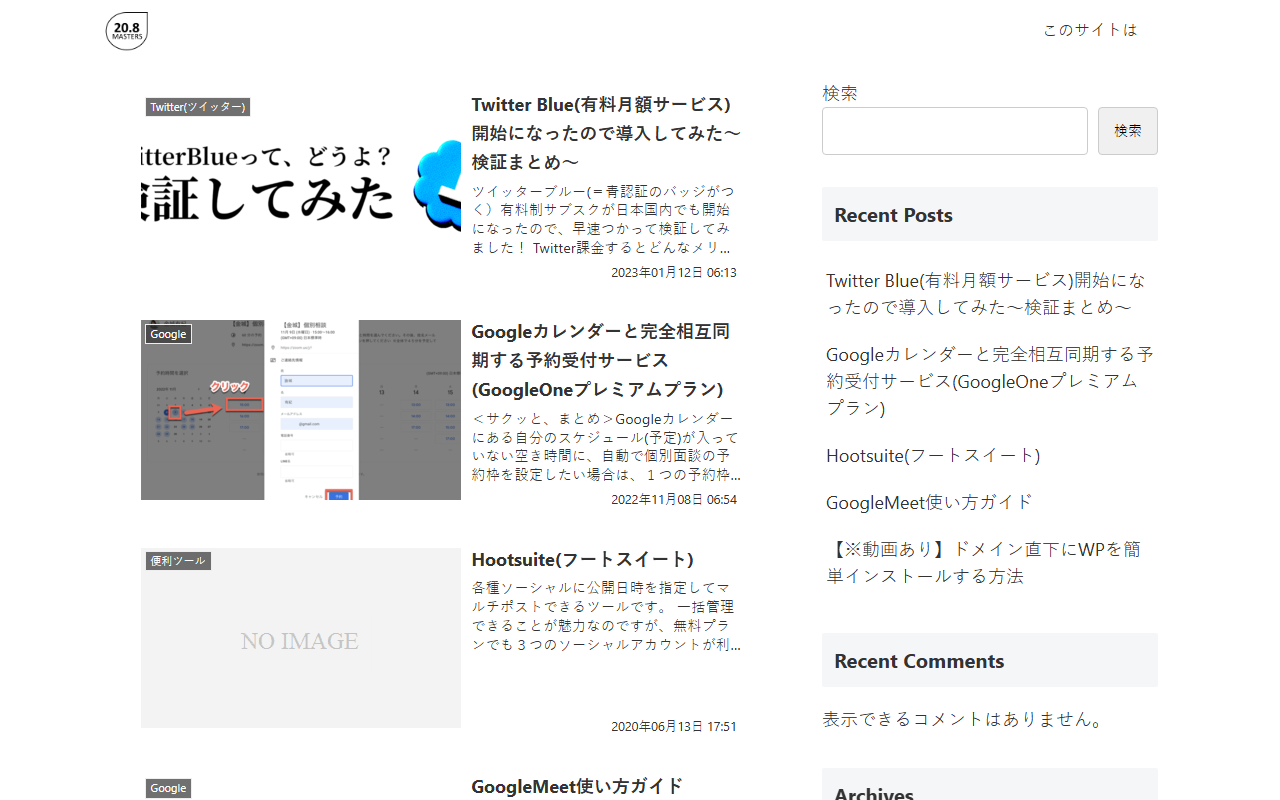Click the text 表示できるコメントはありません。
1280x800 pixels.
tap(964, 719)
